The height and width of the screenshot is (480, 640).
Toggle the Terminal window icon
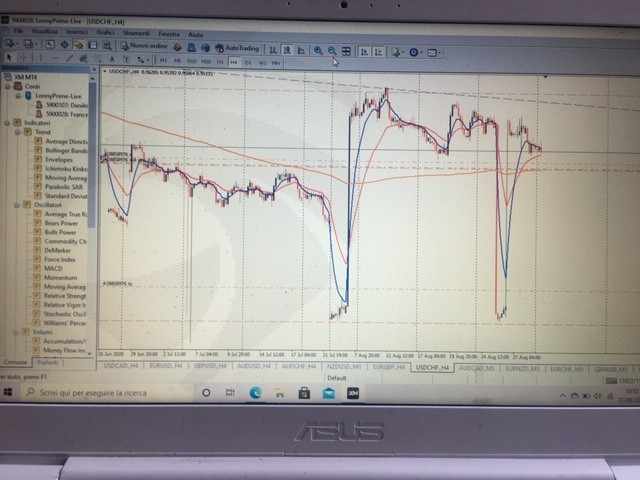pos(93,45)
